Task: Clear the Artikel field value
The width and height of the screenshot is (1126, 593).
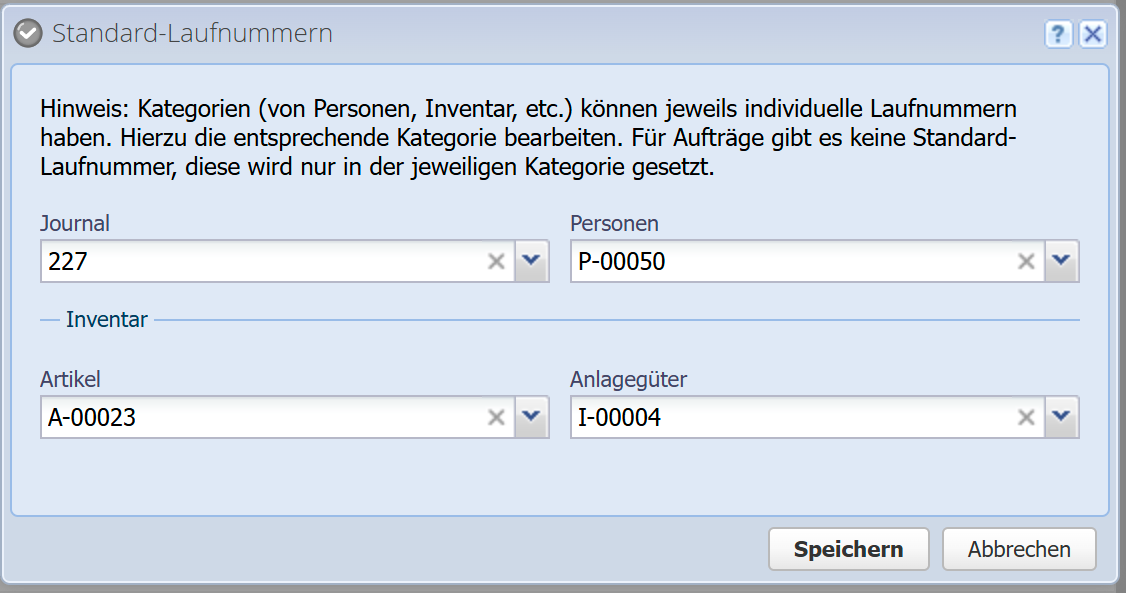Action: click(496, 418)
